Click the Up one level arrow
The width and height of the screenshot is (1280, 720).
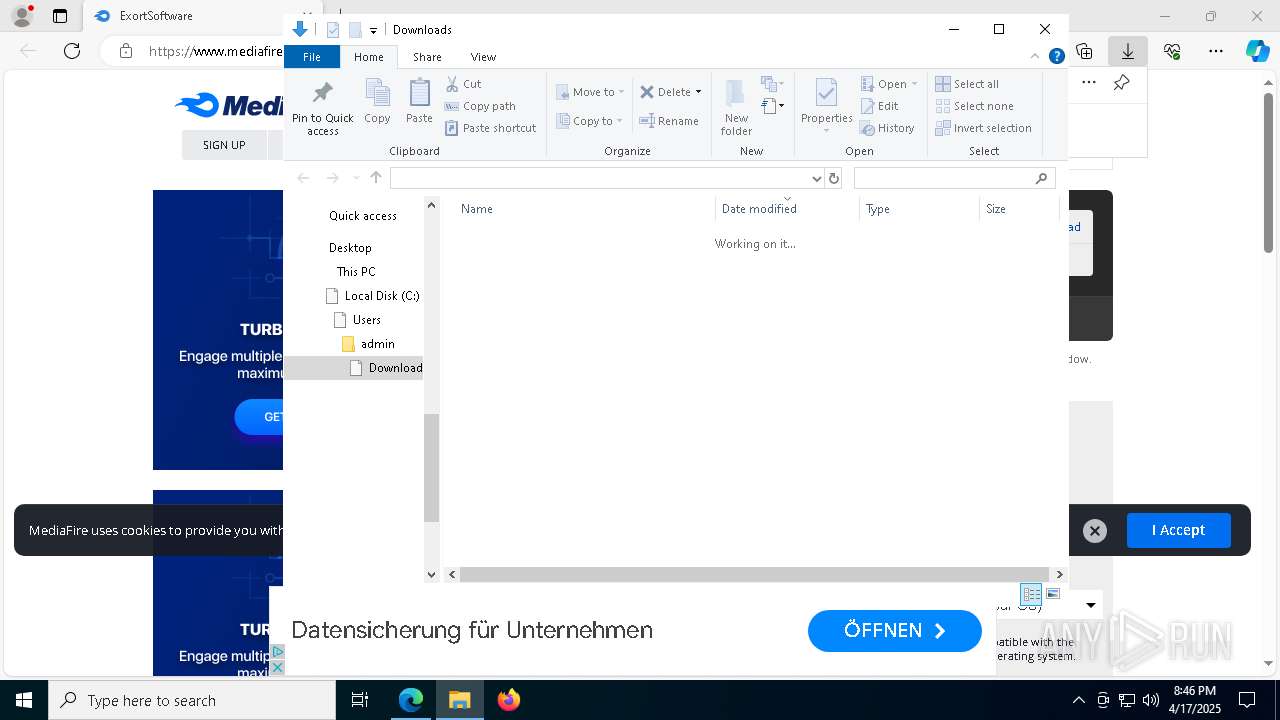[376, 178]
